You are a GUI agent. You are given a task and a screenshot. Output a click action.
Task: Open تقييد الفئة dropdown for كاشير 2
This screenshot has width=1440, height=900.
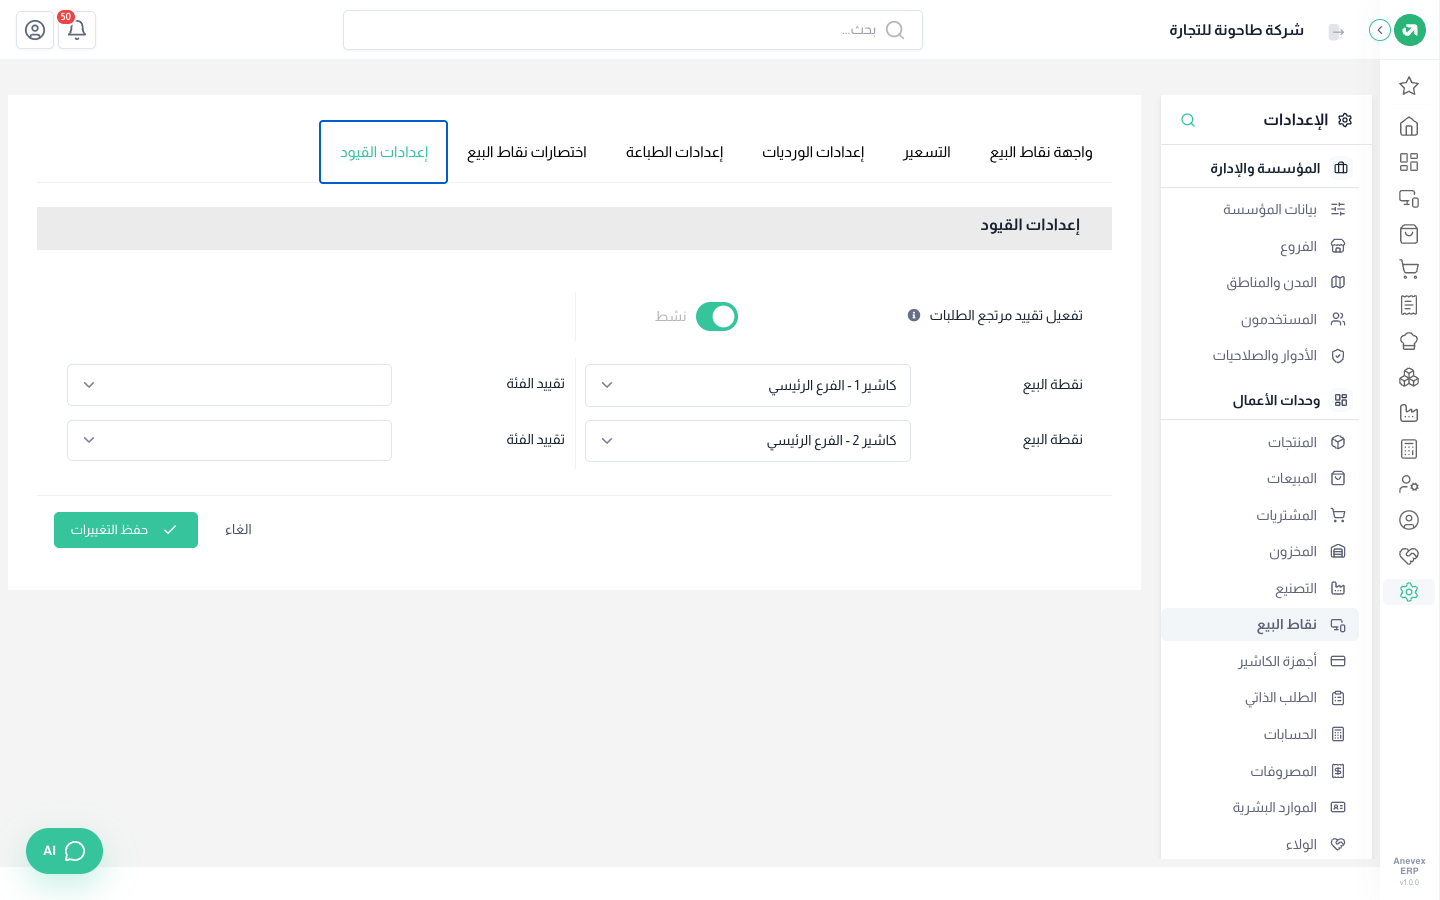pyautogui.click(x=229, y=440)
